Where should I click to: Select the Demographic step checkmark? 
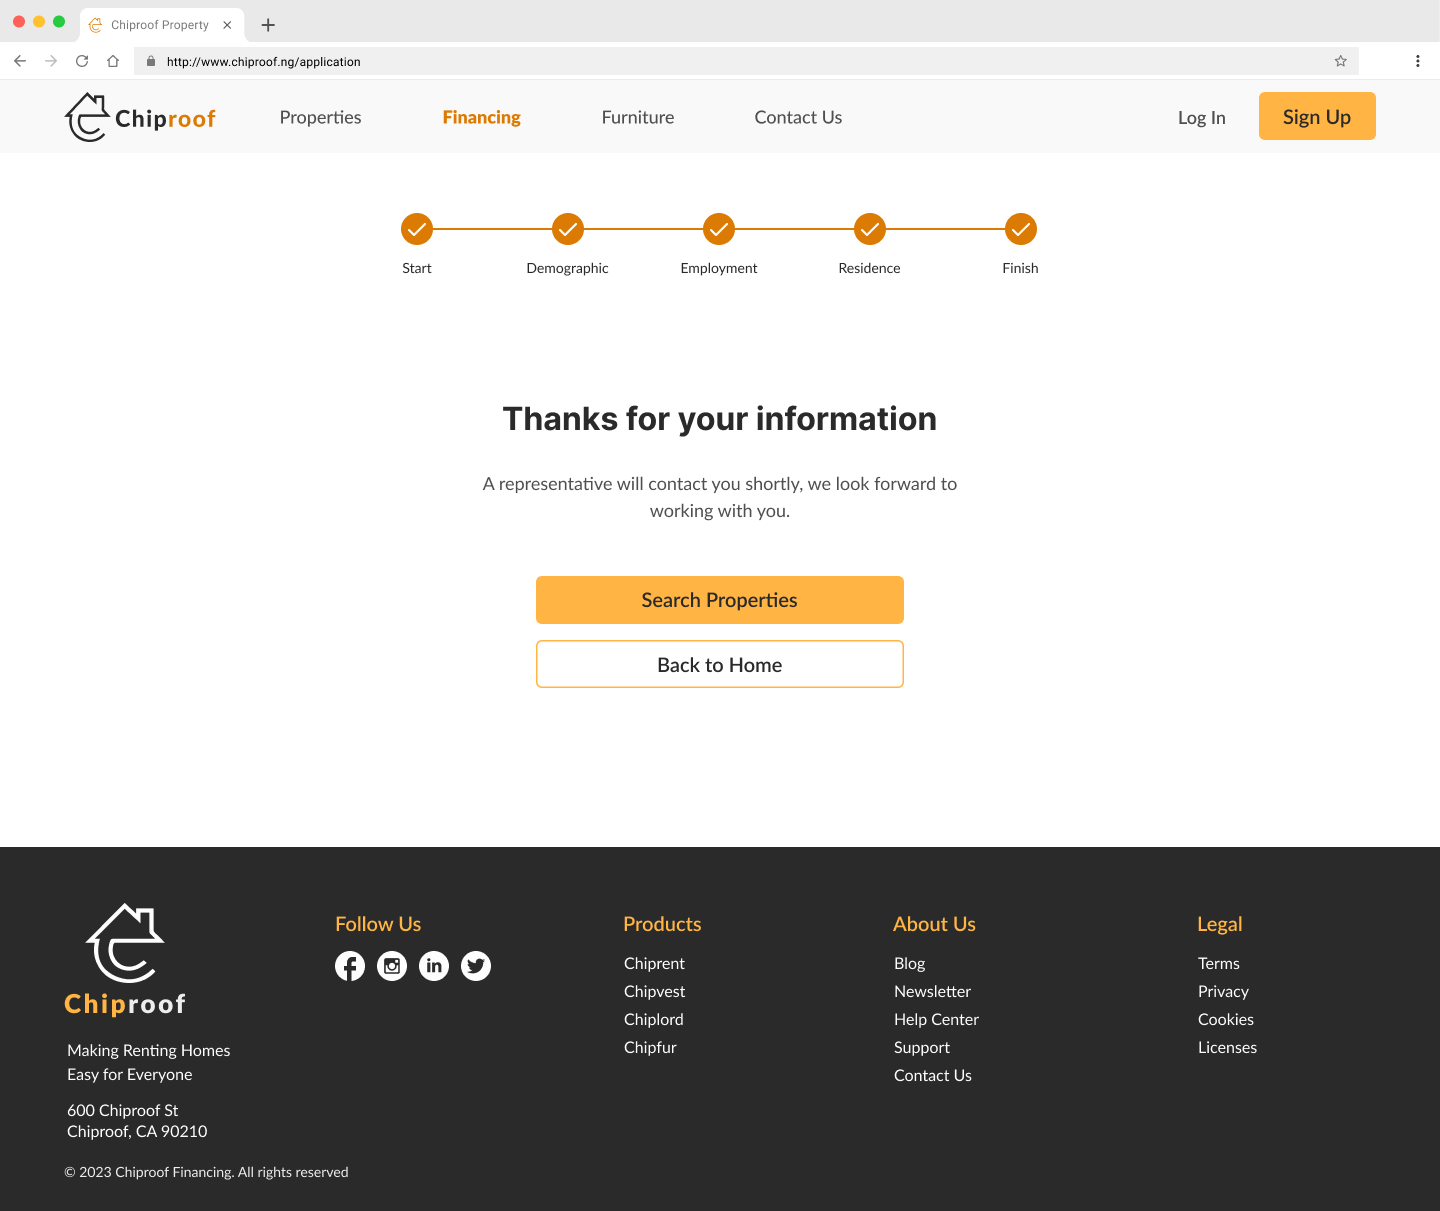coord(568,229)
